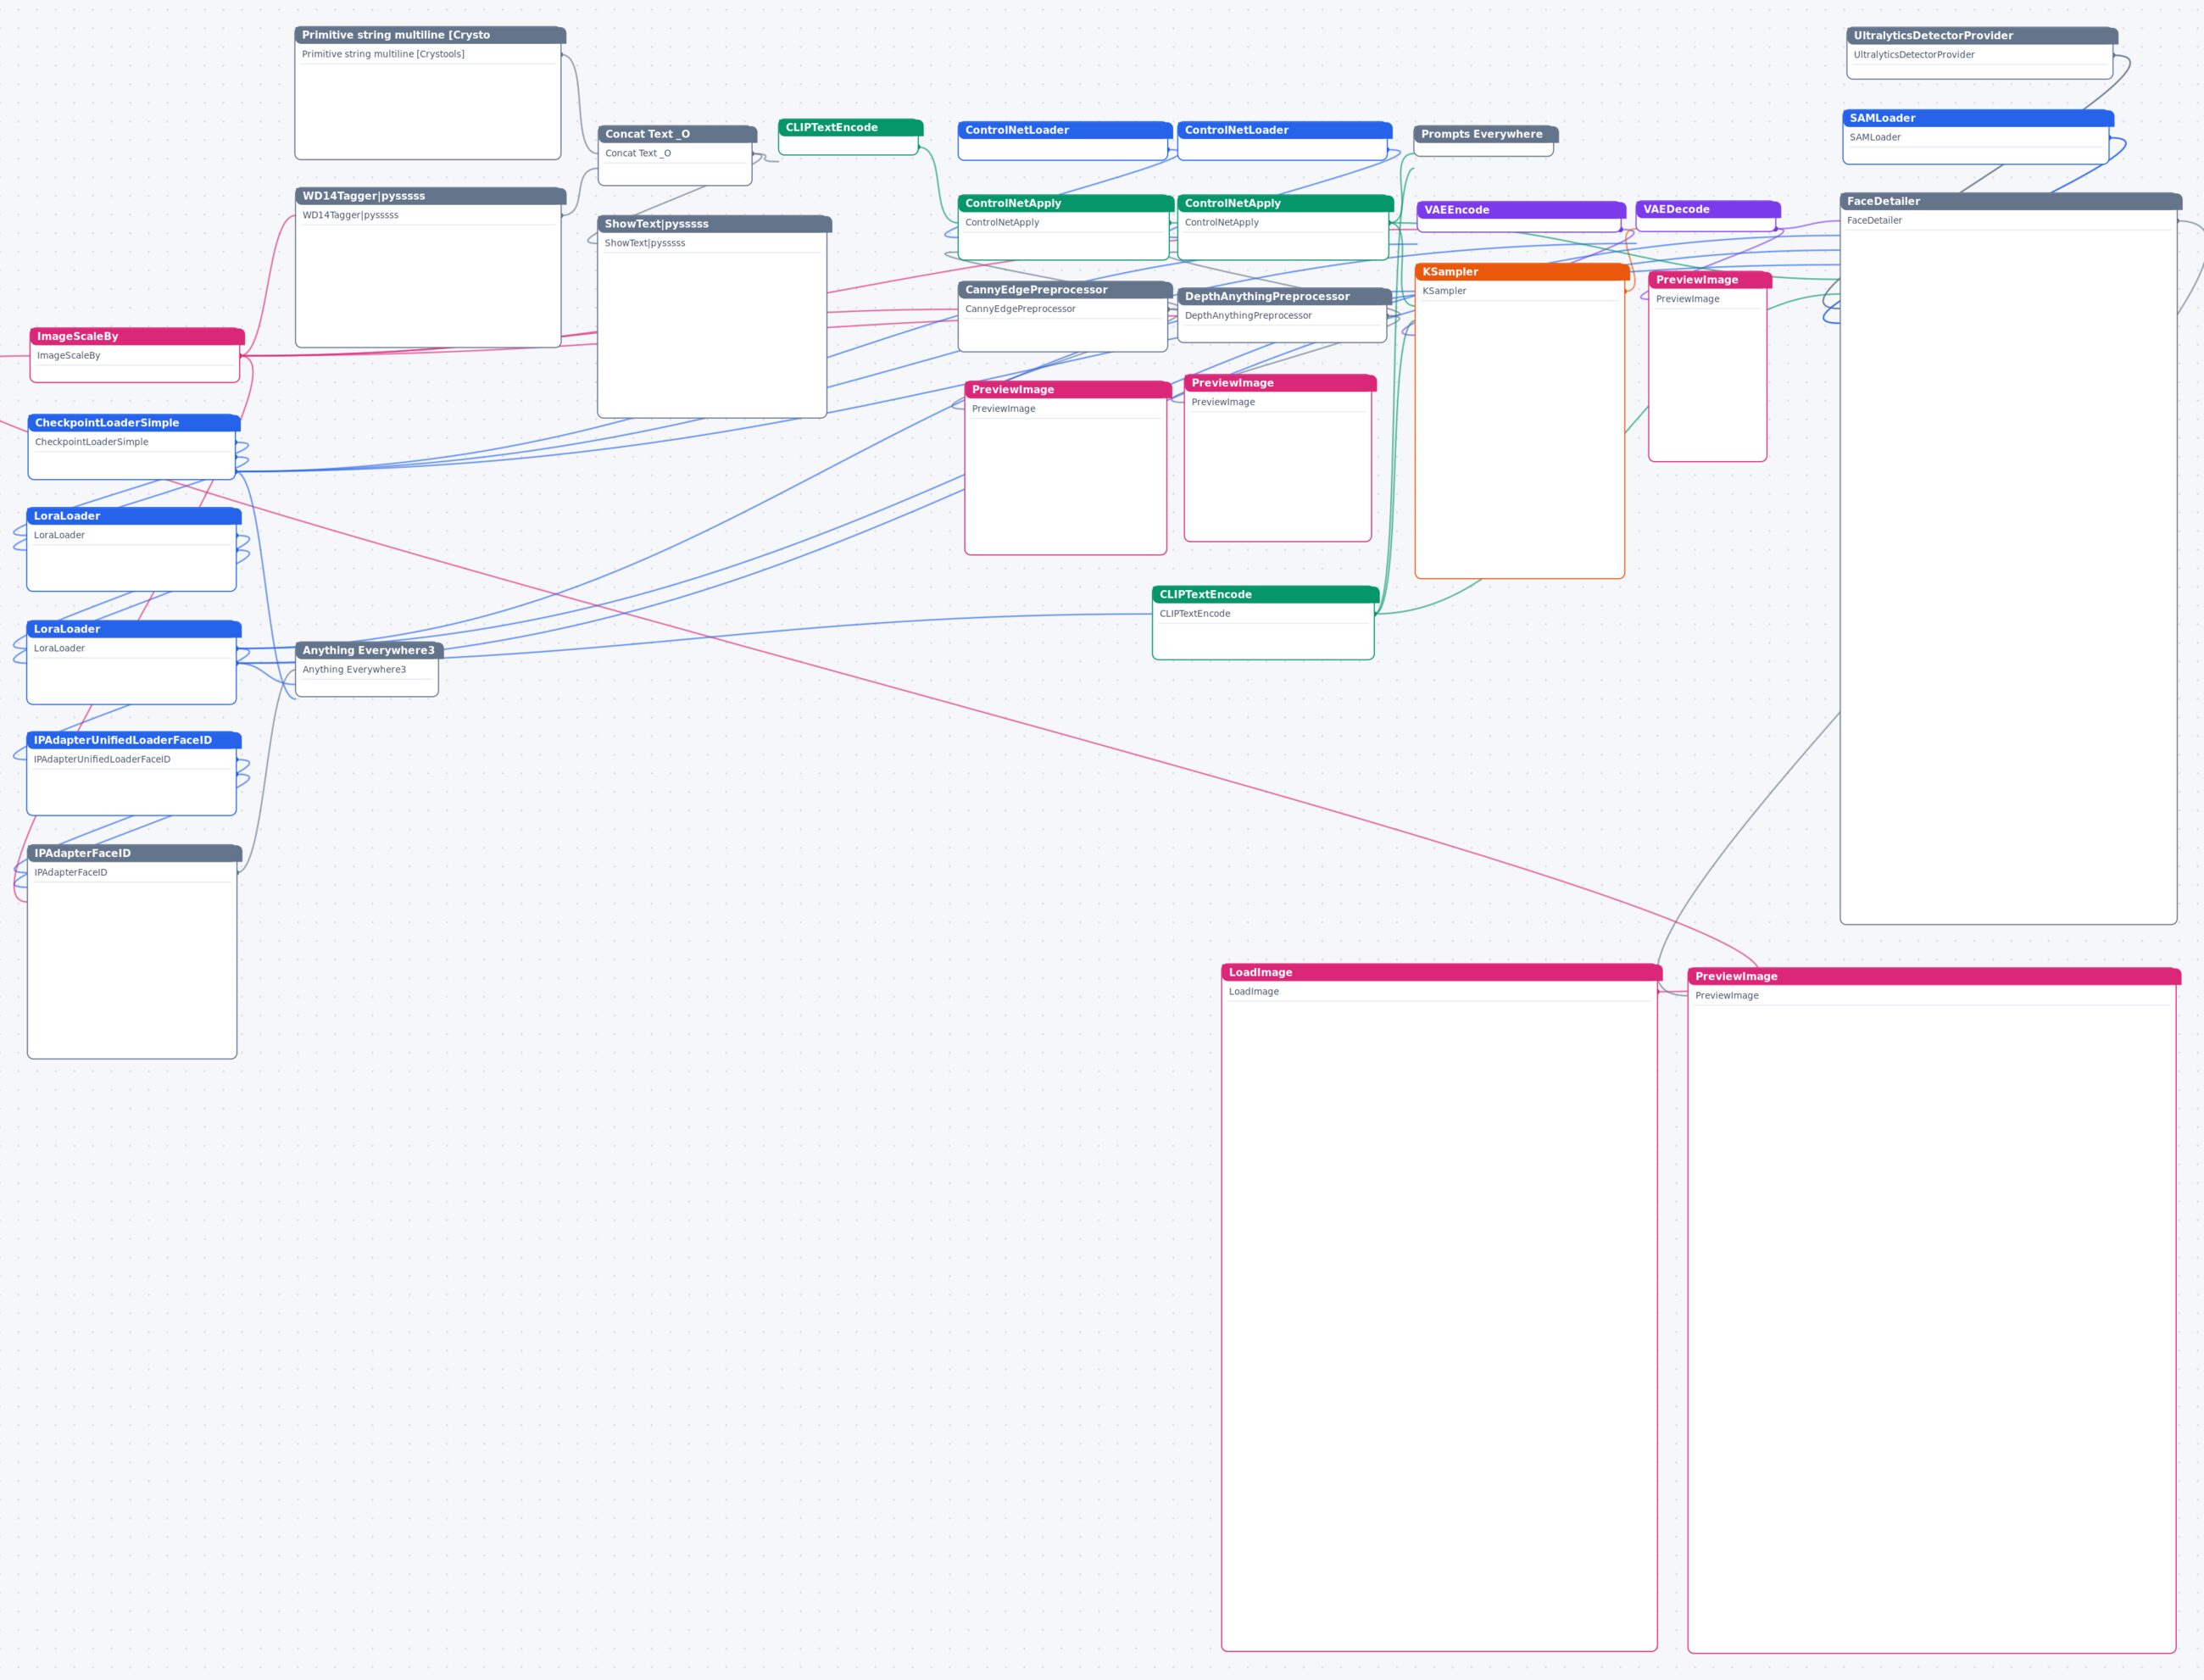The width and height of the screenshot is (2204, 1680).
Task: Select the SAMLoader node header
Action: click(1978, 118)
